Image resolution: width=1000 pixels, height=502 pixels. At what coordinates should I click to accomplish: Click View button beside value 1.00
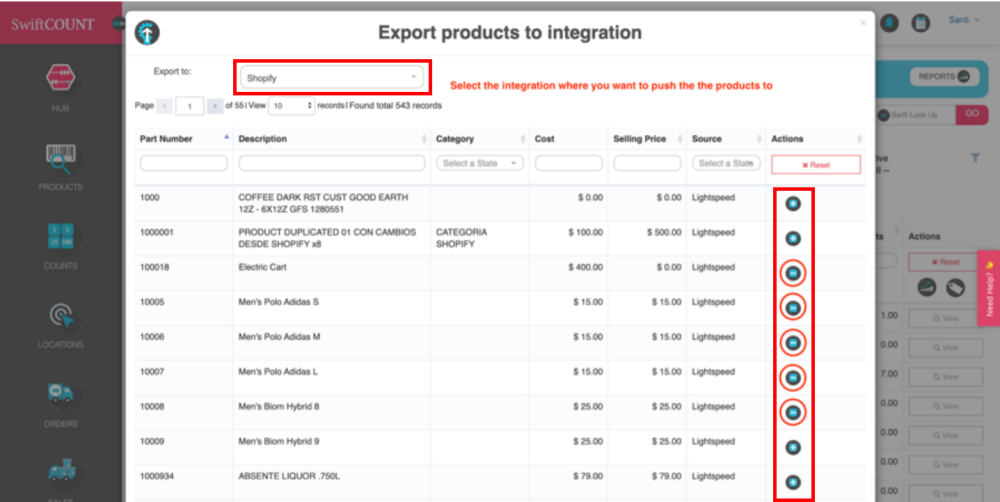tap(945, 318)
